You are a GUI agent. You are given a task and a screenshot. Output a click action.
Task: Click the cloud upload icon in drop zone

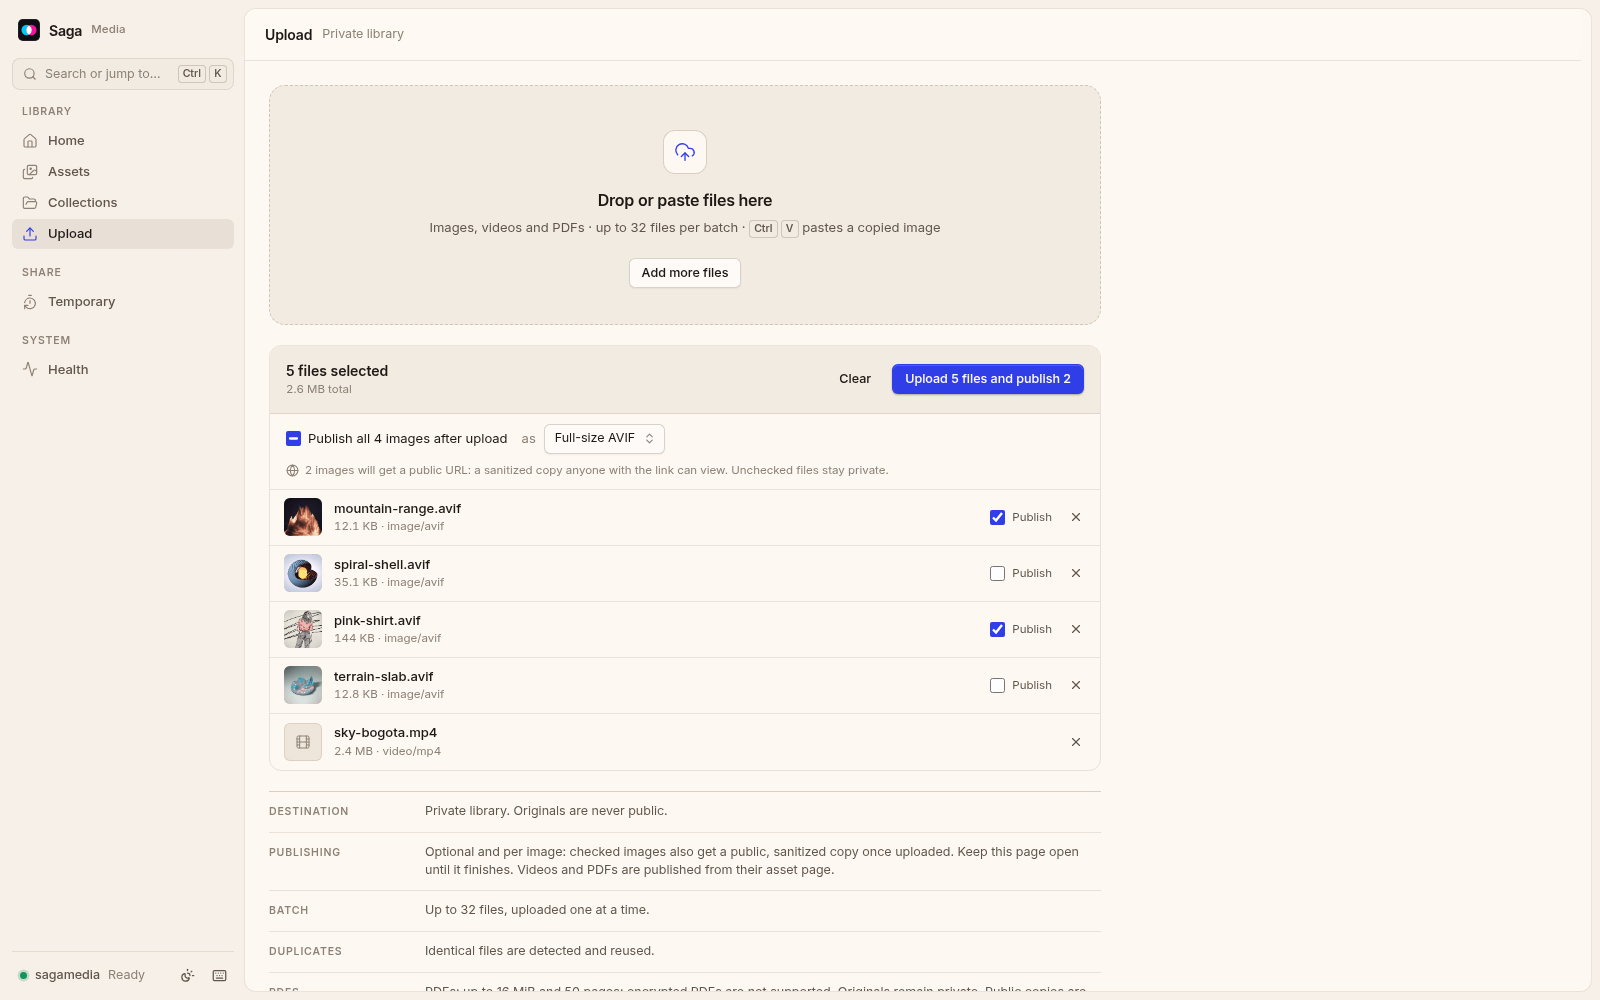tap(685, 152)
